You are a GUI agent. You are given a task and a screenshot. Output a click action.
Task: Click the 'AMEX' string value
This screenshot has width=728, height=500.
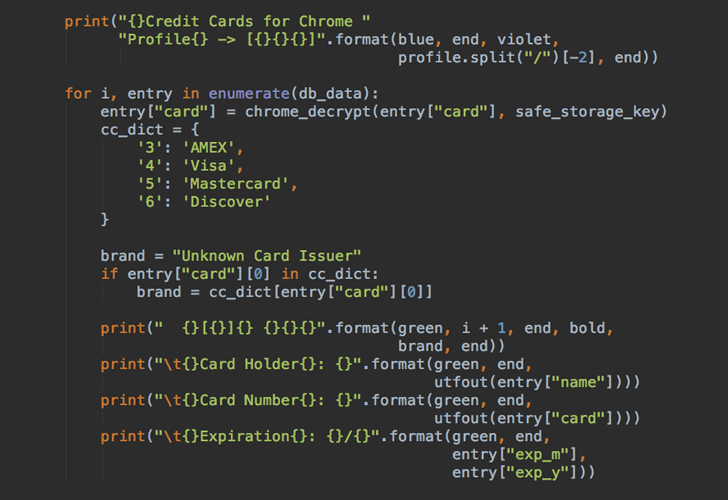coord(208,148)
